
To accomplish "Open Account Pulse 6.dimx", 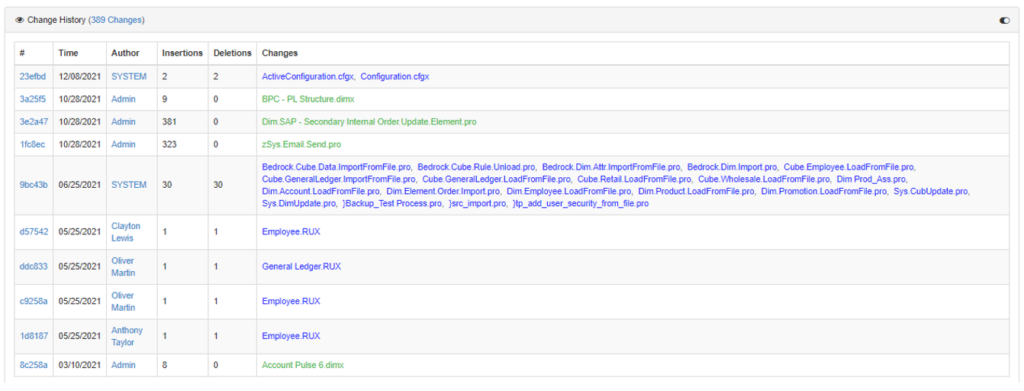I will [302, 365].
